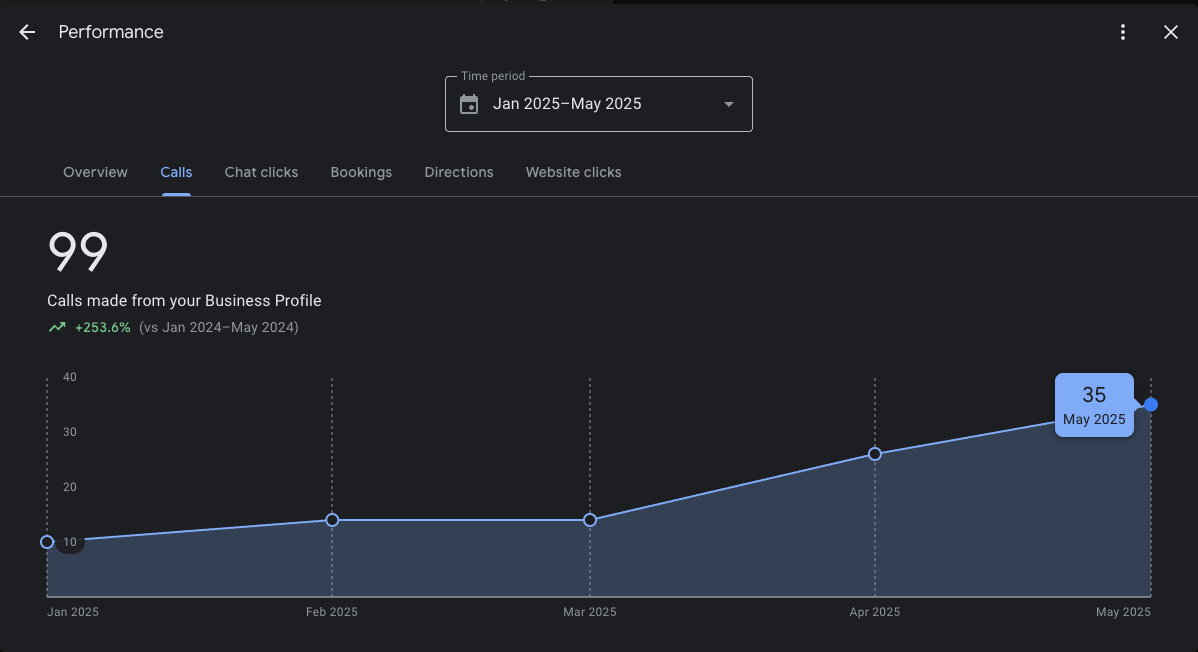Click the Jan 2025 data point on chart
The width and height of the screenshot is (1198, 652).
(x=47, y=542)
